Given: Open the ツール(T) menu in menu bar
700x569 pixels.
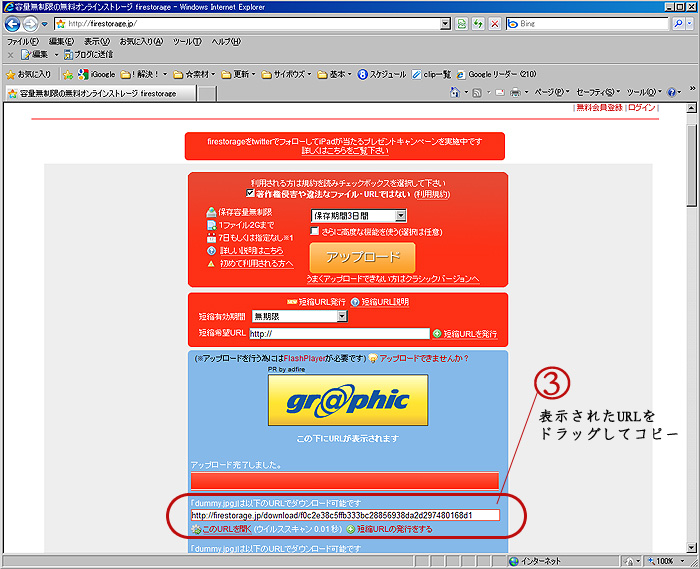Looking at the screenshot, I should [187, 42].
